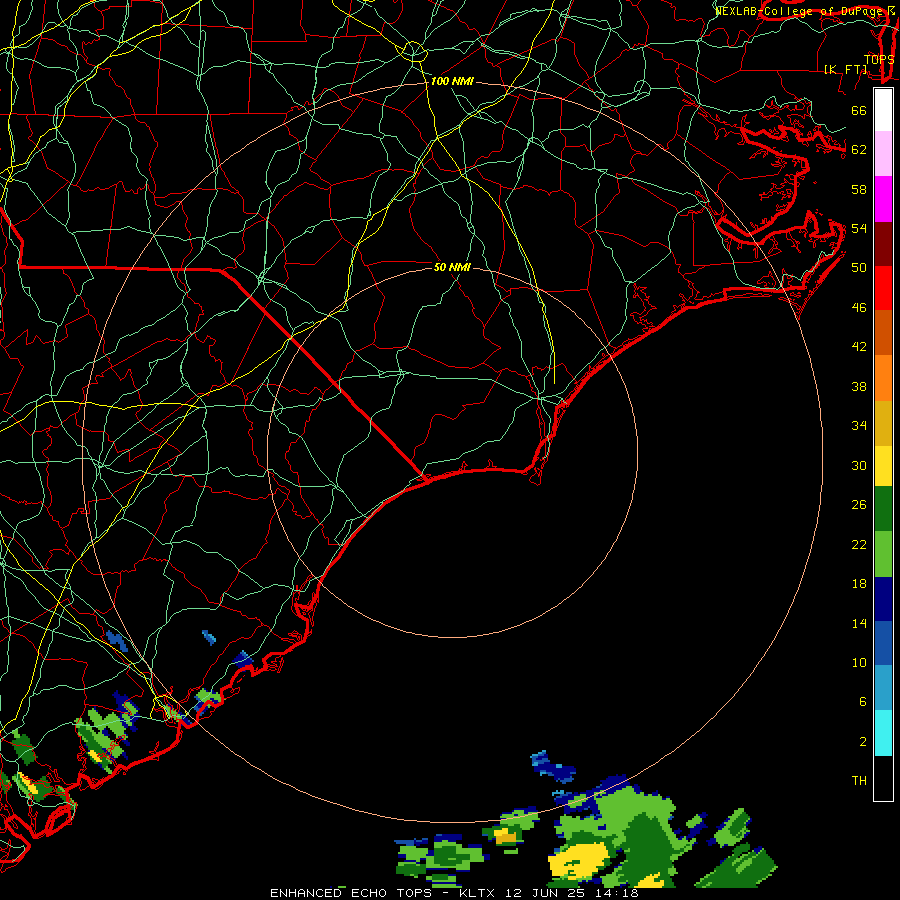This screenshot has height=900, width=900.
Task: Click the light pink legend swatch
Action: click(883, 153)
